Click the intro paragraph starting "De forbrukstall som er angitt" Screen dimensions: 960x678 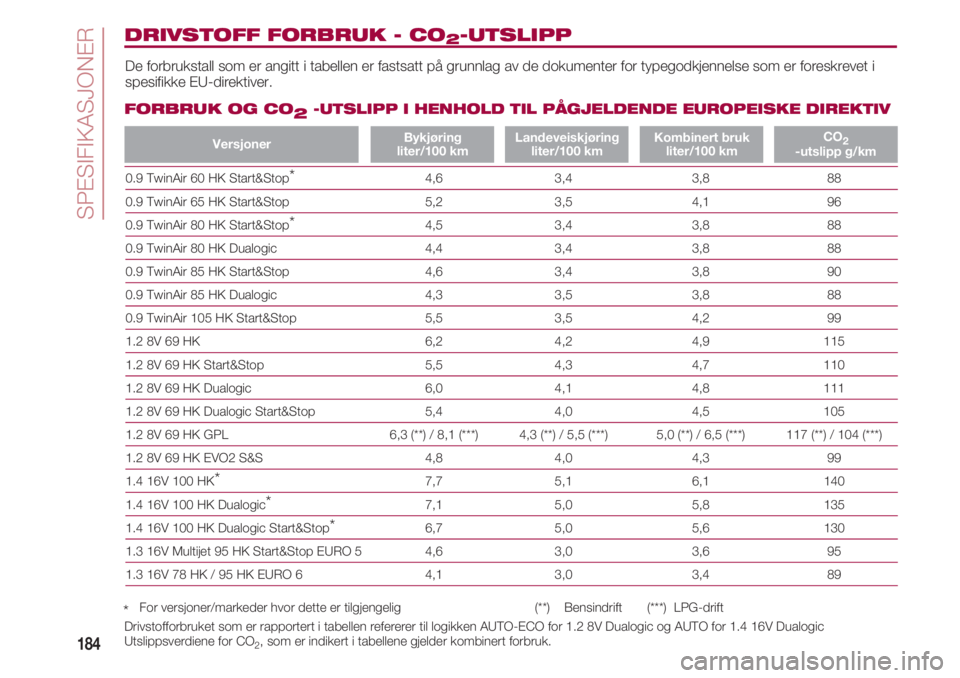[500, 74]
